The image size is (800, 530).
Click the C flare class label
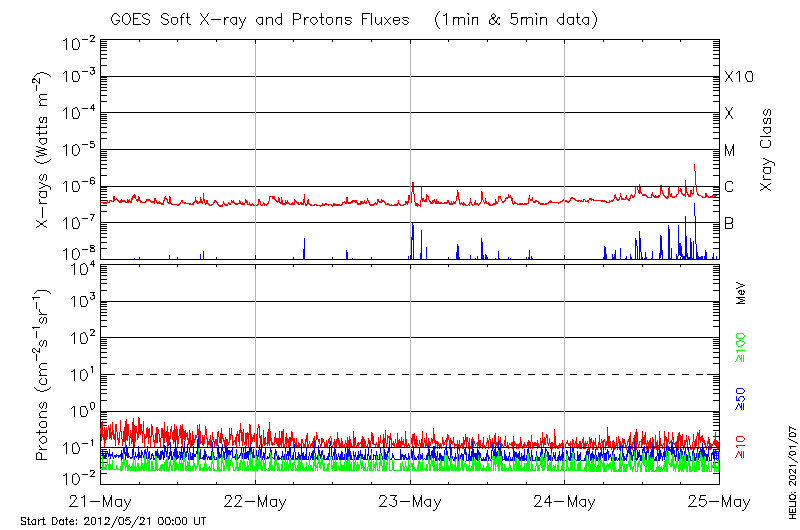click(x=729, y=187)
